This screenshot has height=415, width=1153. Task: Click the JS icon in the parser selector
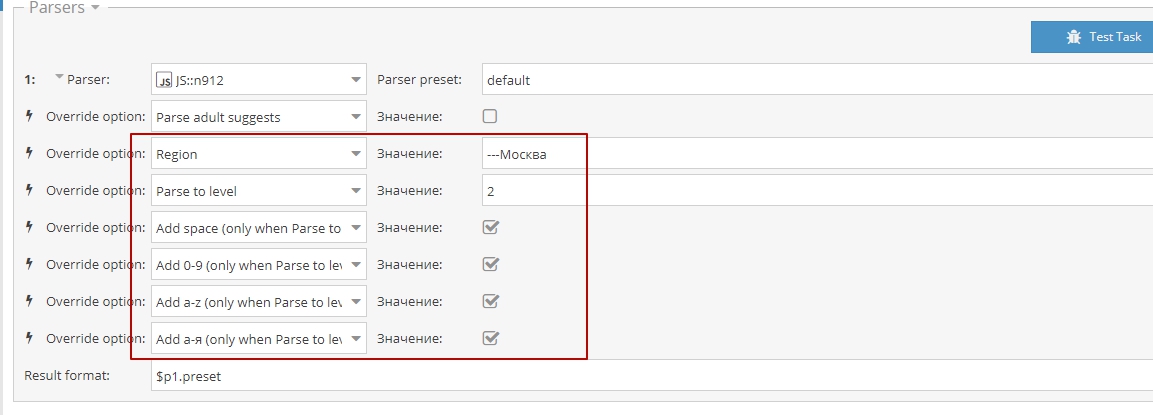click(164, 80)
